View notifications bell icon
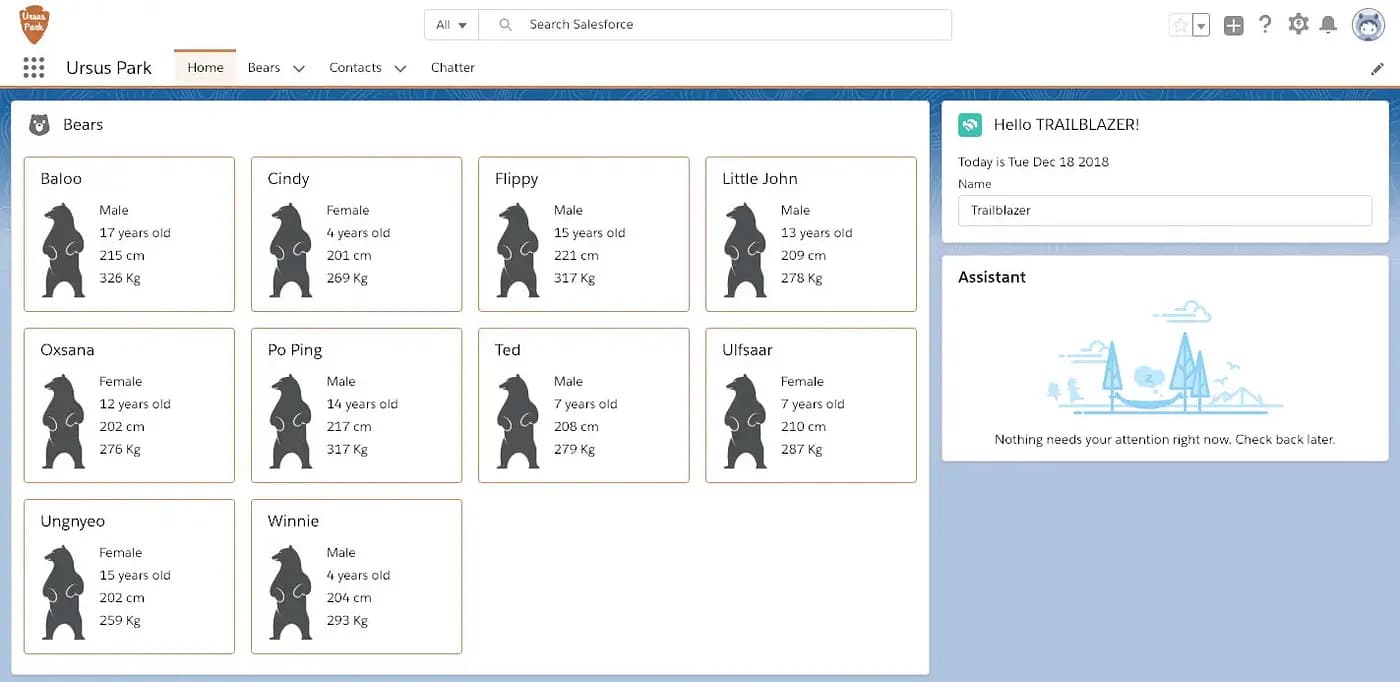 [1328, 25]
